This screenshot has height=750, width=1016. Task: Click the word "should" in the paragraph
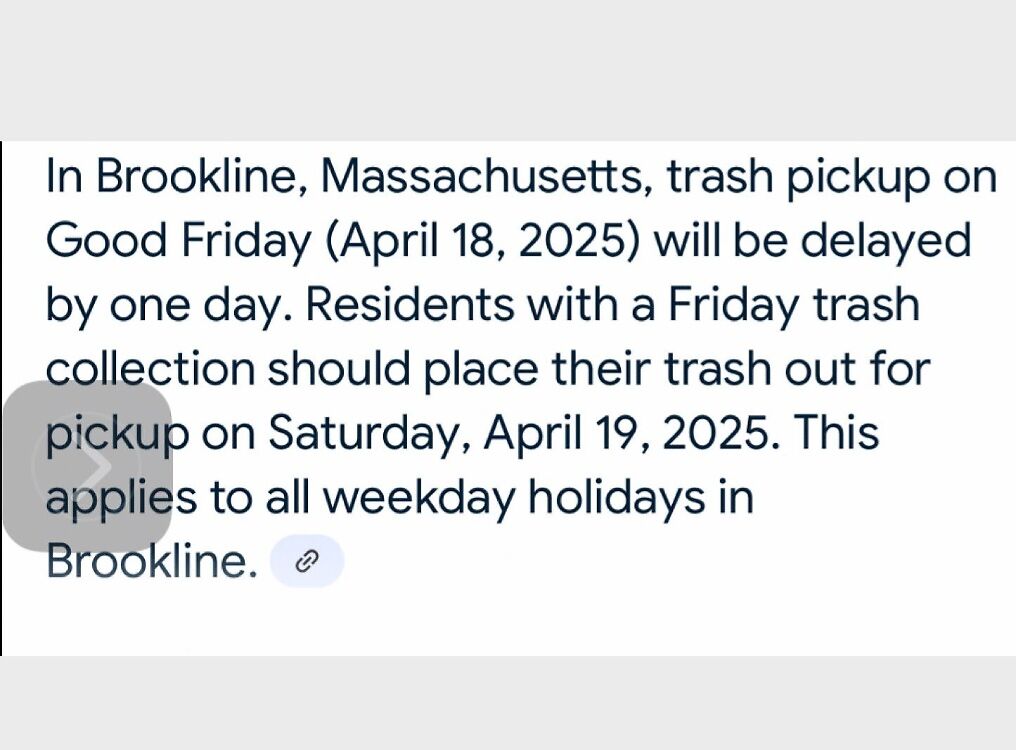point(340,368)
